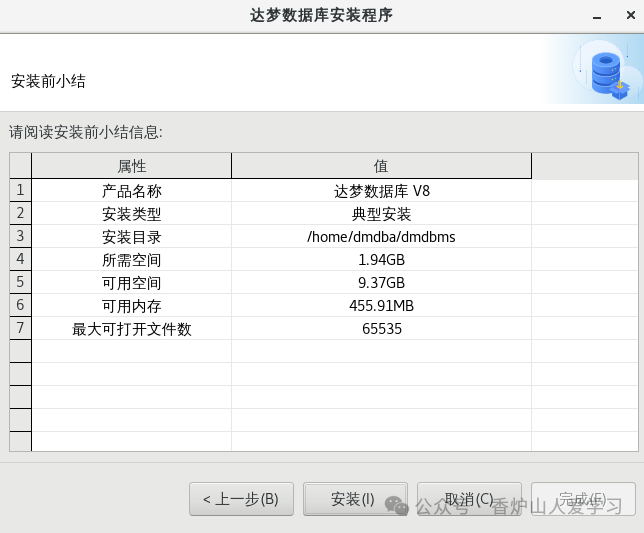Select the 安装目录 attribute cell
This screenshot has width=644, height=533.
point(131,237)
